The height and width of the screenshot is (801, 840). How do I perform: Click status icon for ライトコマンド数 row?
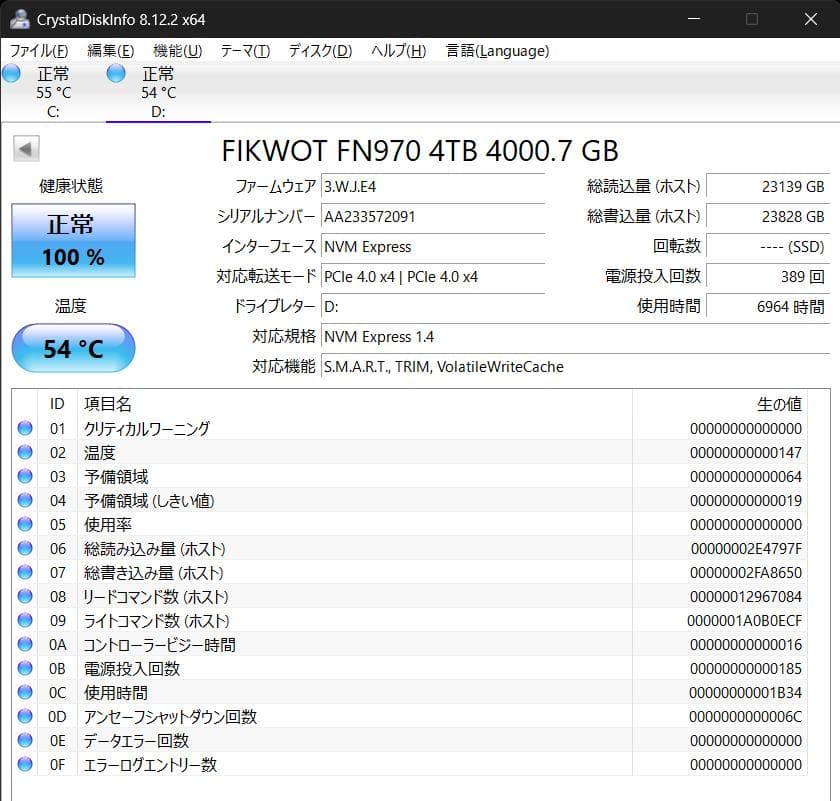[x=25, y=620]
